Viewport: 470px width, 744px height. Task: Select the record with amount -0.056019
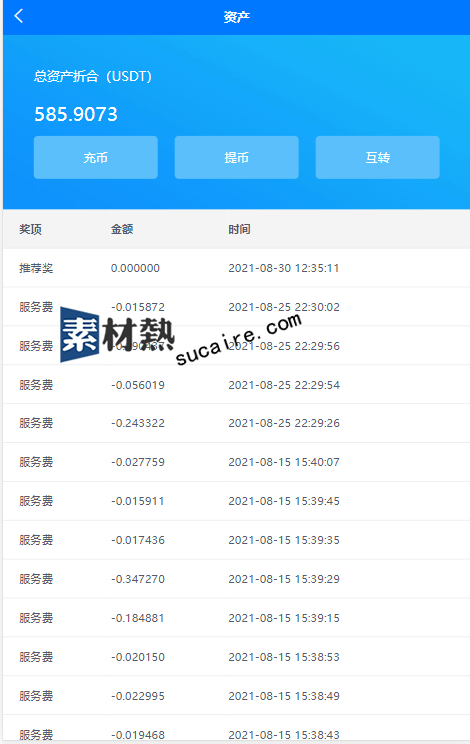click(236, 385)
